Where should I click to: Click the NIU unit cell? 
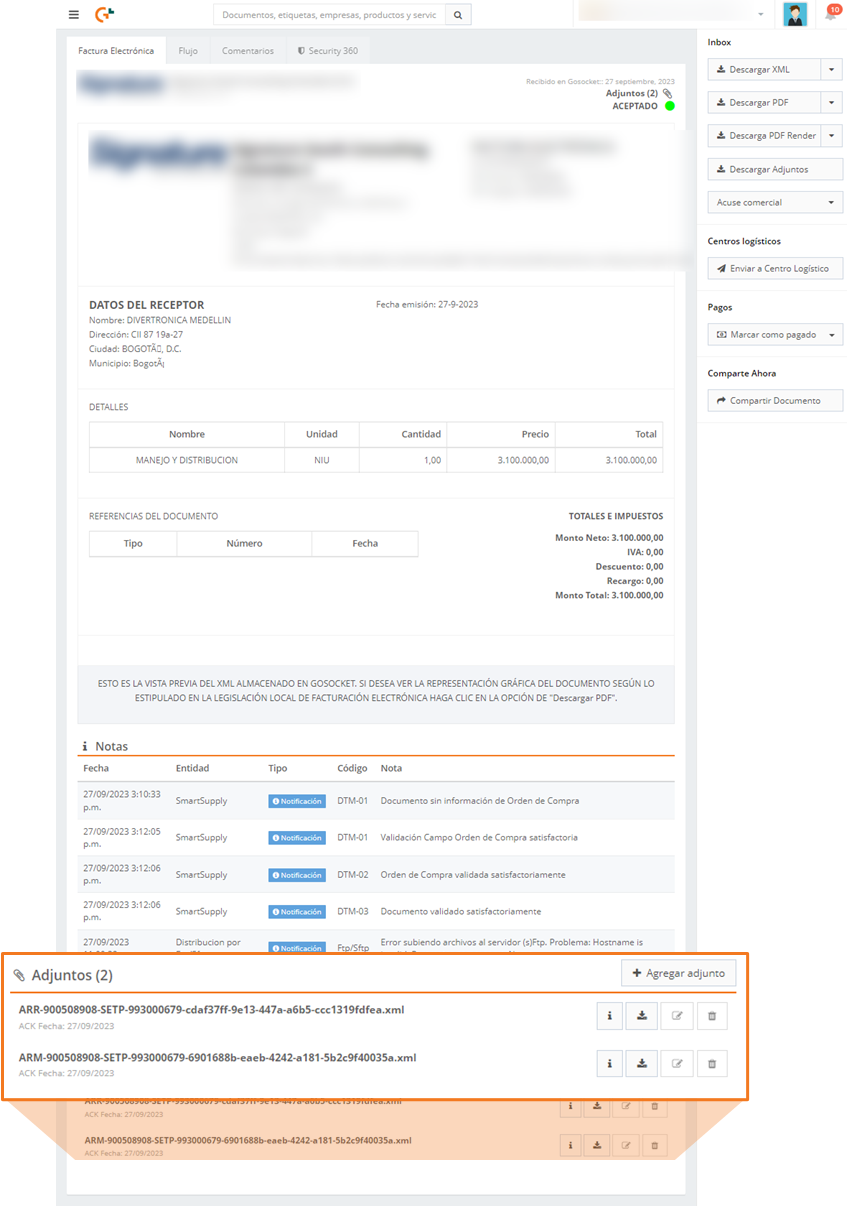point(321,460)
